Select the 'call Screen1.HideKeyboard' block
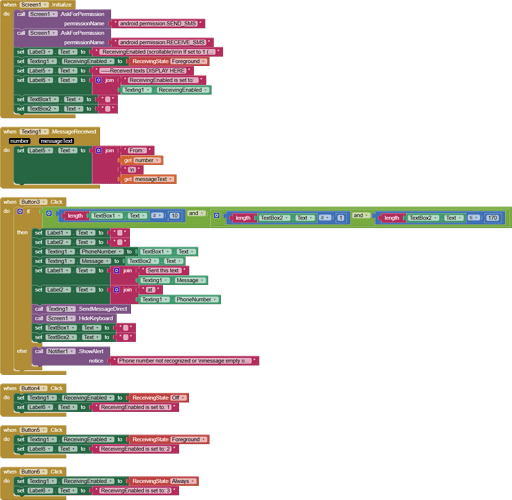Screen dimensions: 512x500 pyautogui.click(x=74, y=318)
